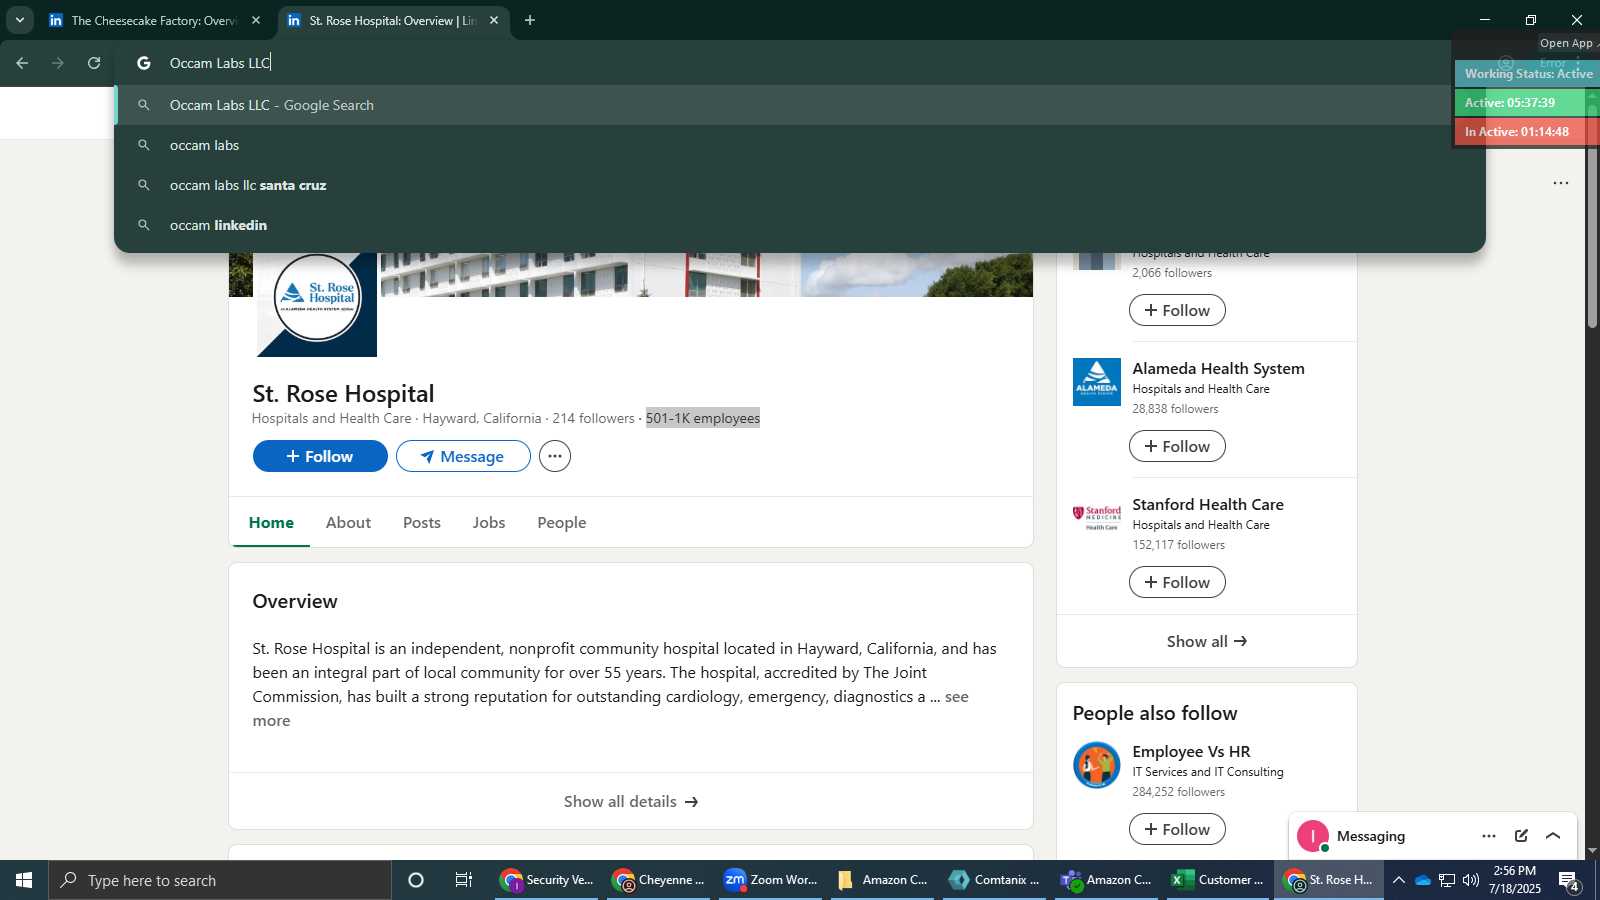1600x900 pixels.
Task: Click the highlighted 501-1K employees text
Action: [703, 418]
